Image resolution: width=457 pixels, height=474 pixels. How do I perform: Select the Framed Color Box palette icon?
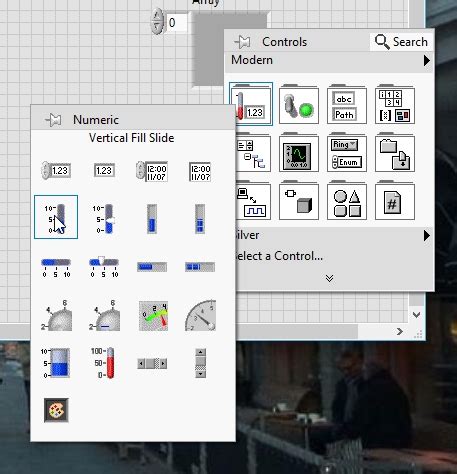[56, 410]
